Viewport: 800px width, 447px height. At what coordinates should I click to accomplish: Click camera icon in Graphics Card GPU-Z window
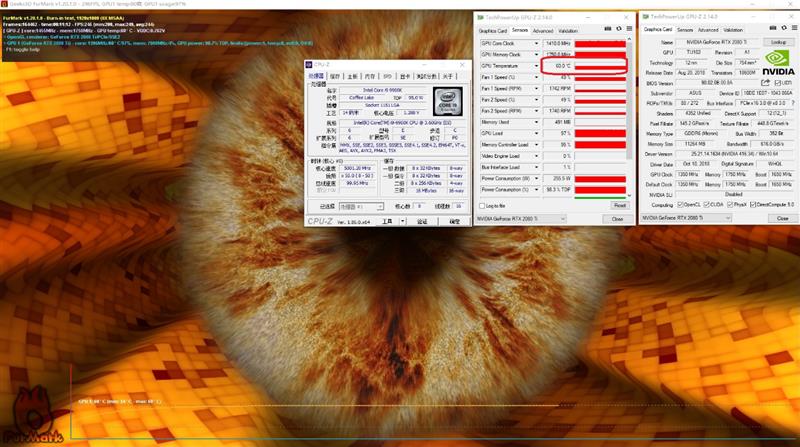773,28
